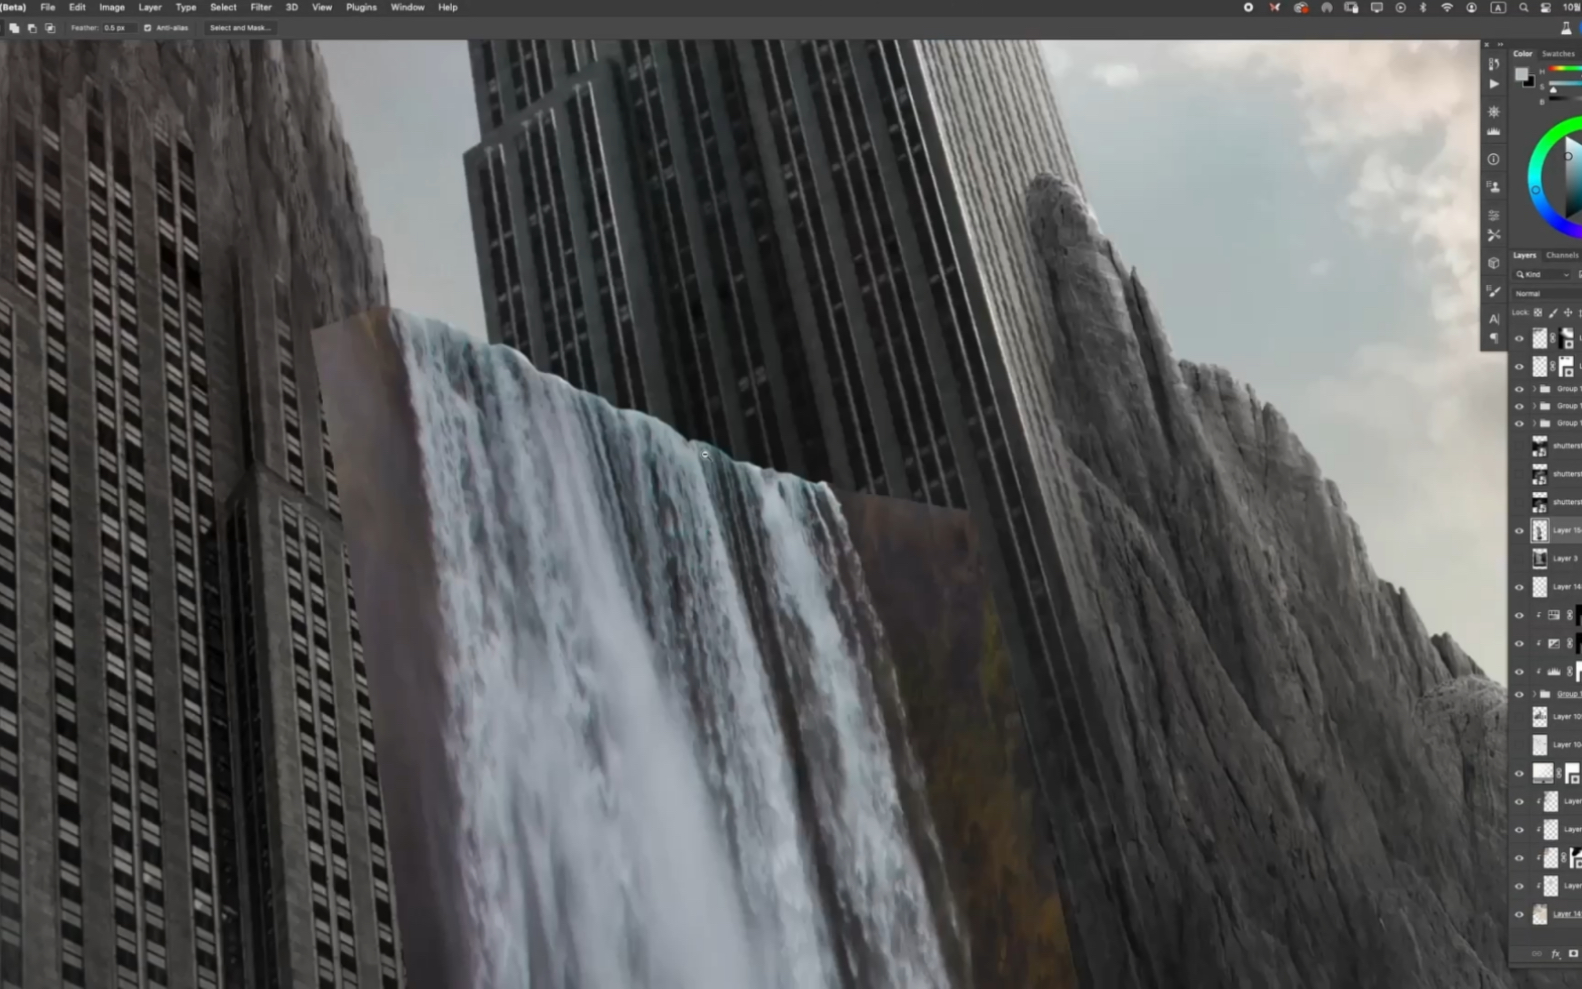Click the Lock transparent pixels icon
Screen dimensions: 1582x989
(1538, 313)
